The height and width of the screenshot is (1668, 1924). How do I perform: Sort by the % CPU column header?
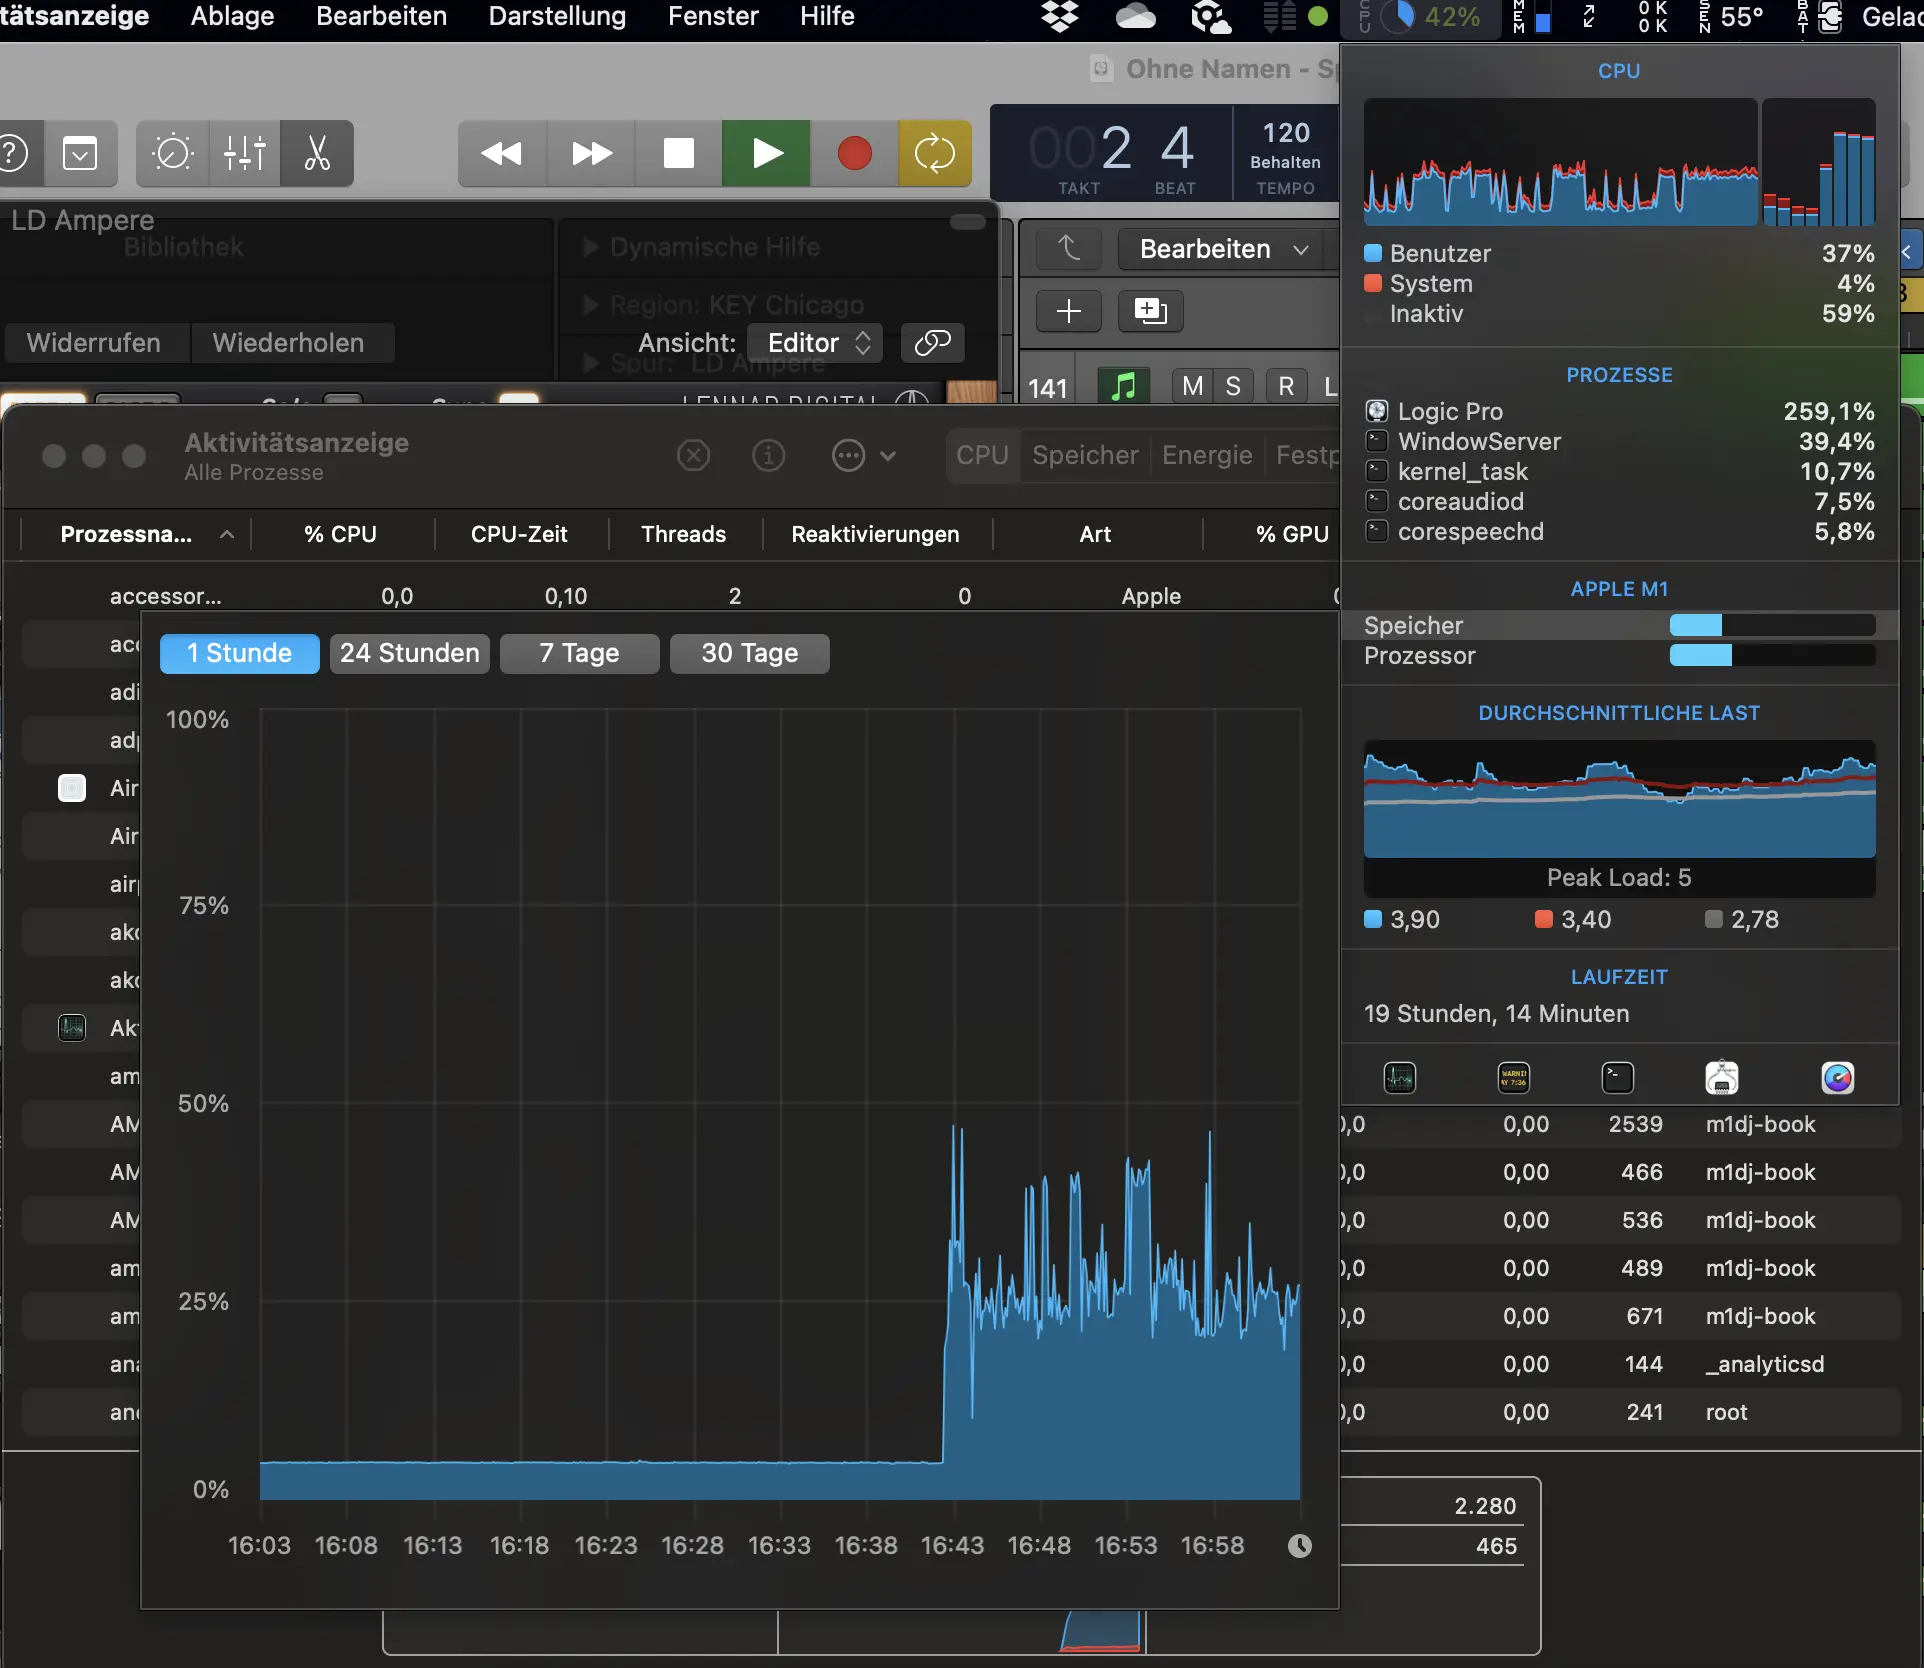coord(340,534)
